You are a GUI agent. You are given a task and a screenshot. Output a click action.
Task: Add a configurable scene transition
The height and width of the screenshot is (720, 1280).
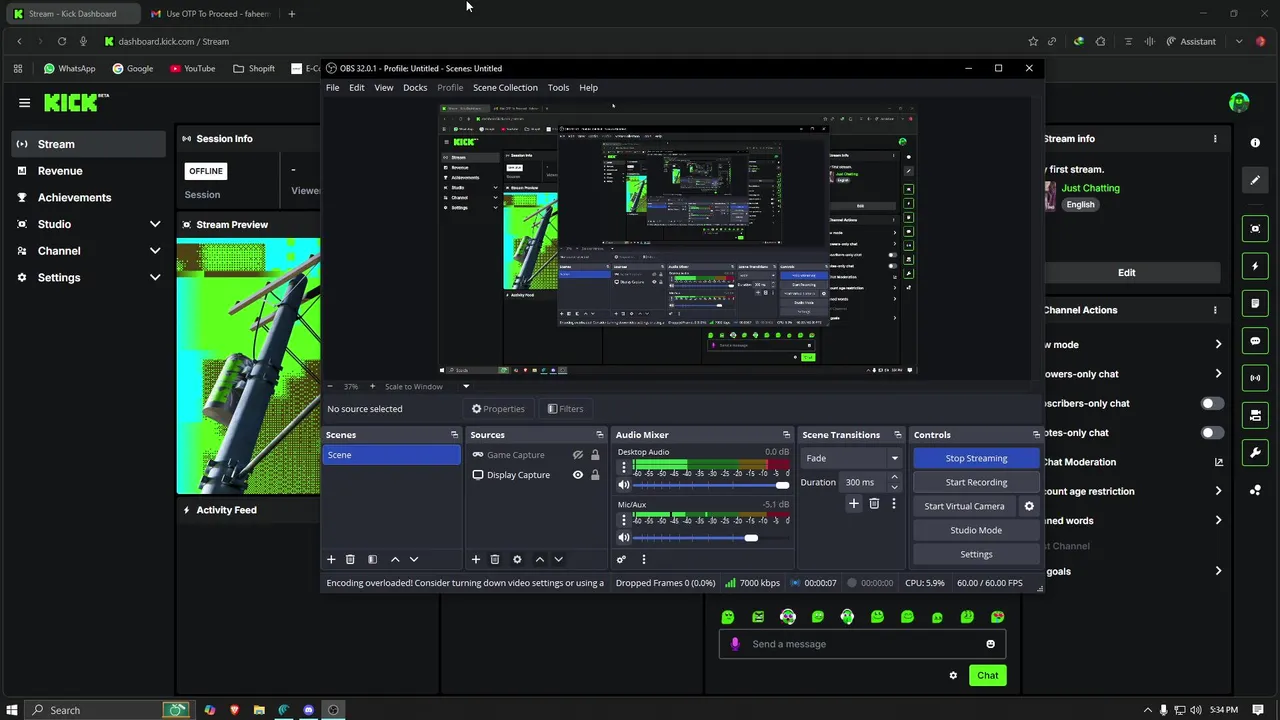pos(854,504)
